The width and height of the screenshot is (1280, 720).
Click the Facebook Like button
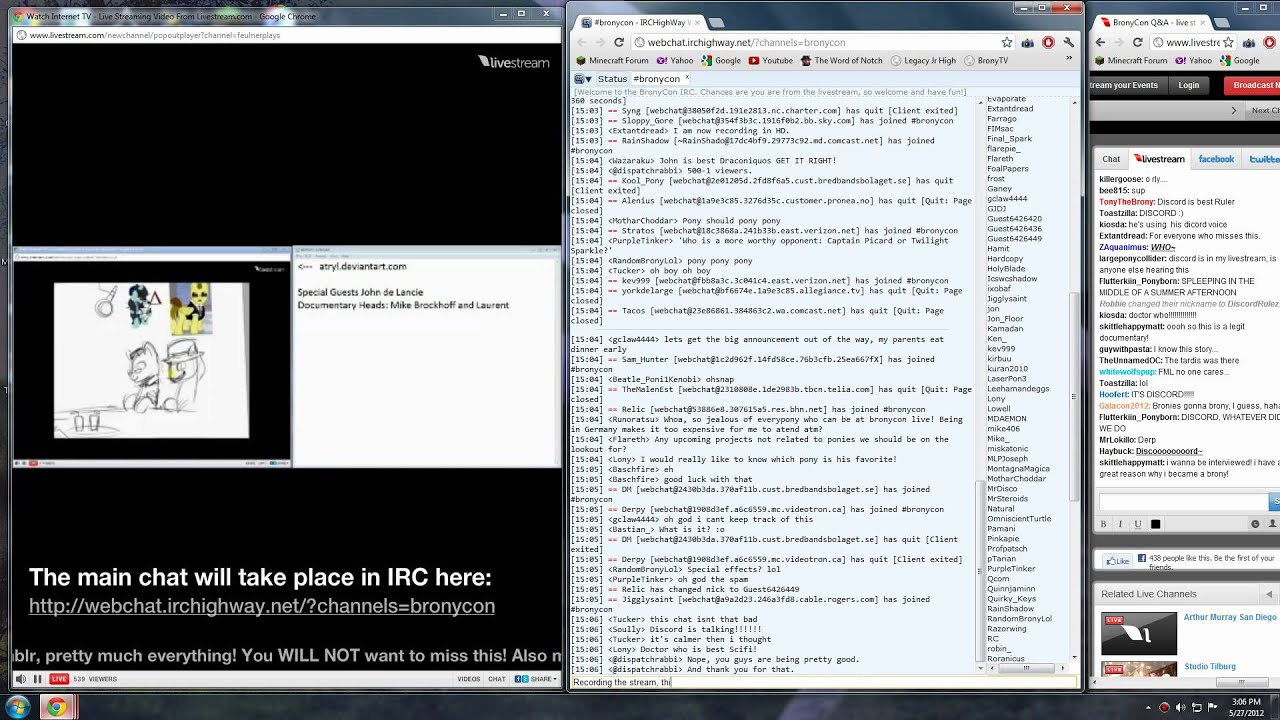[x=1118, y=561]
